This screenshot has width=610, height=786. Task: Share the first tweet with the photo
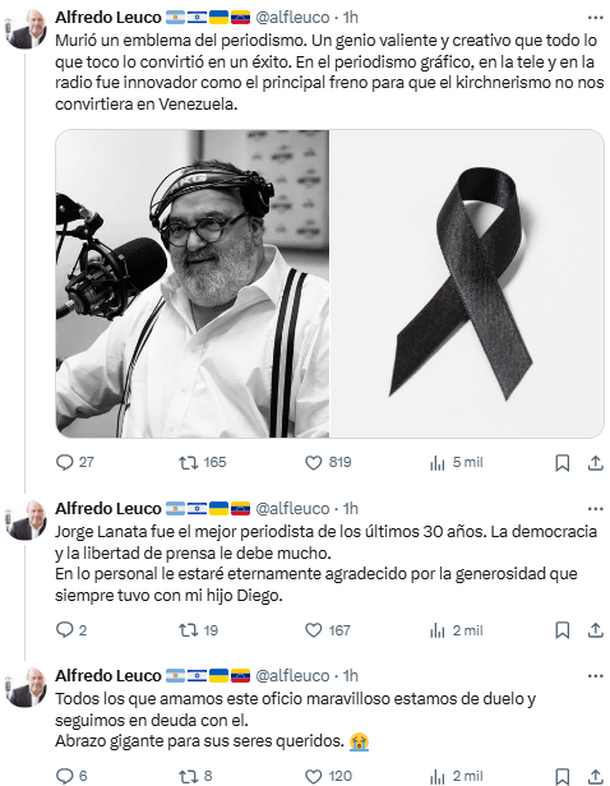coord(595,463)
